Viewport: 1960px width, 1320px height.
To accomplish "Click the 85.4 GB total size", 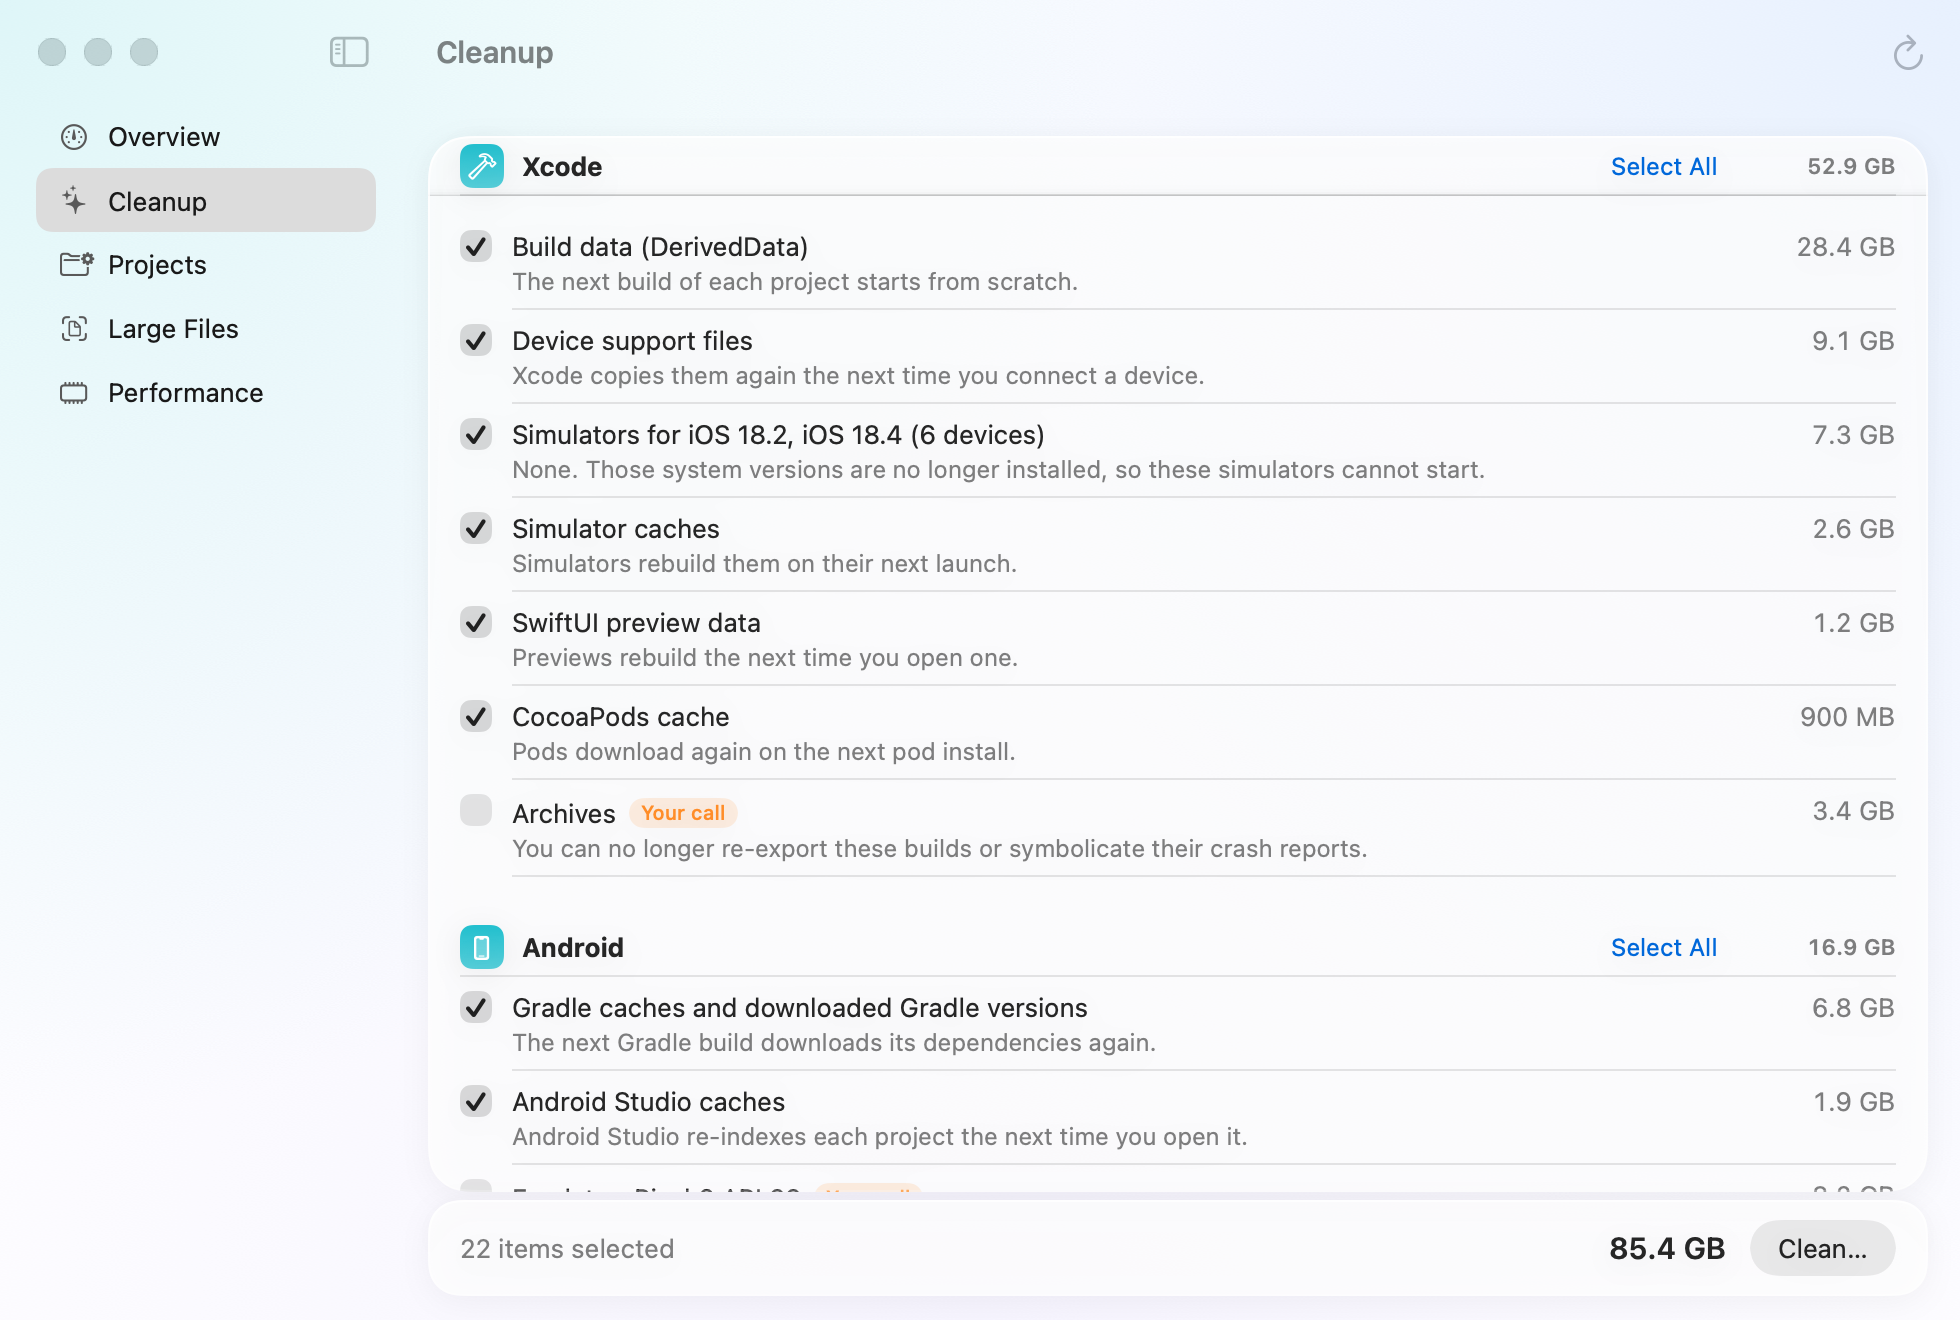I will 1667,1248.
